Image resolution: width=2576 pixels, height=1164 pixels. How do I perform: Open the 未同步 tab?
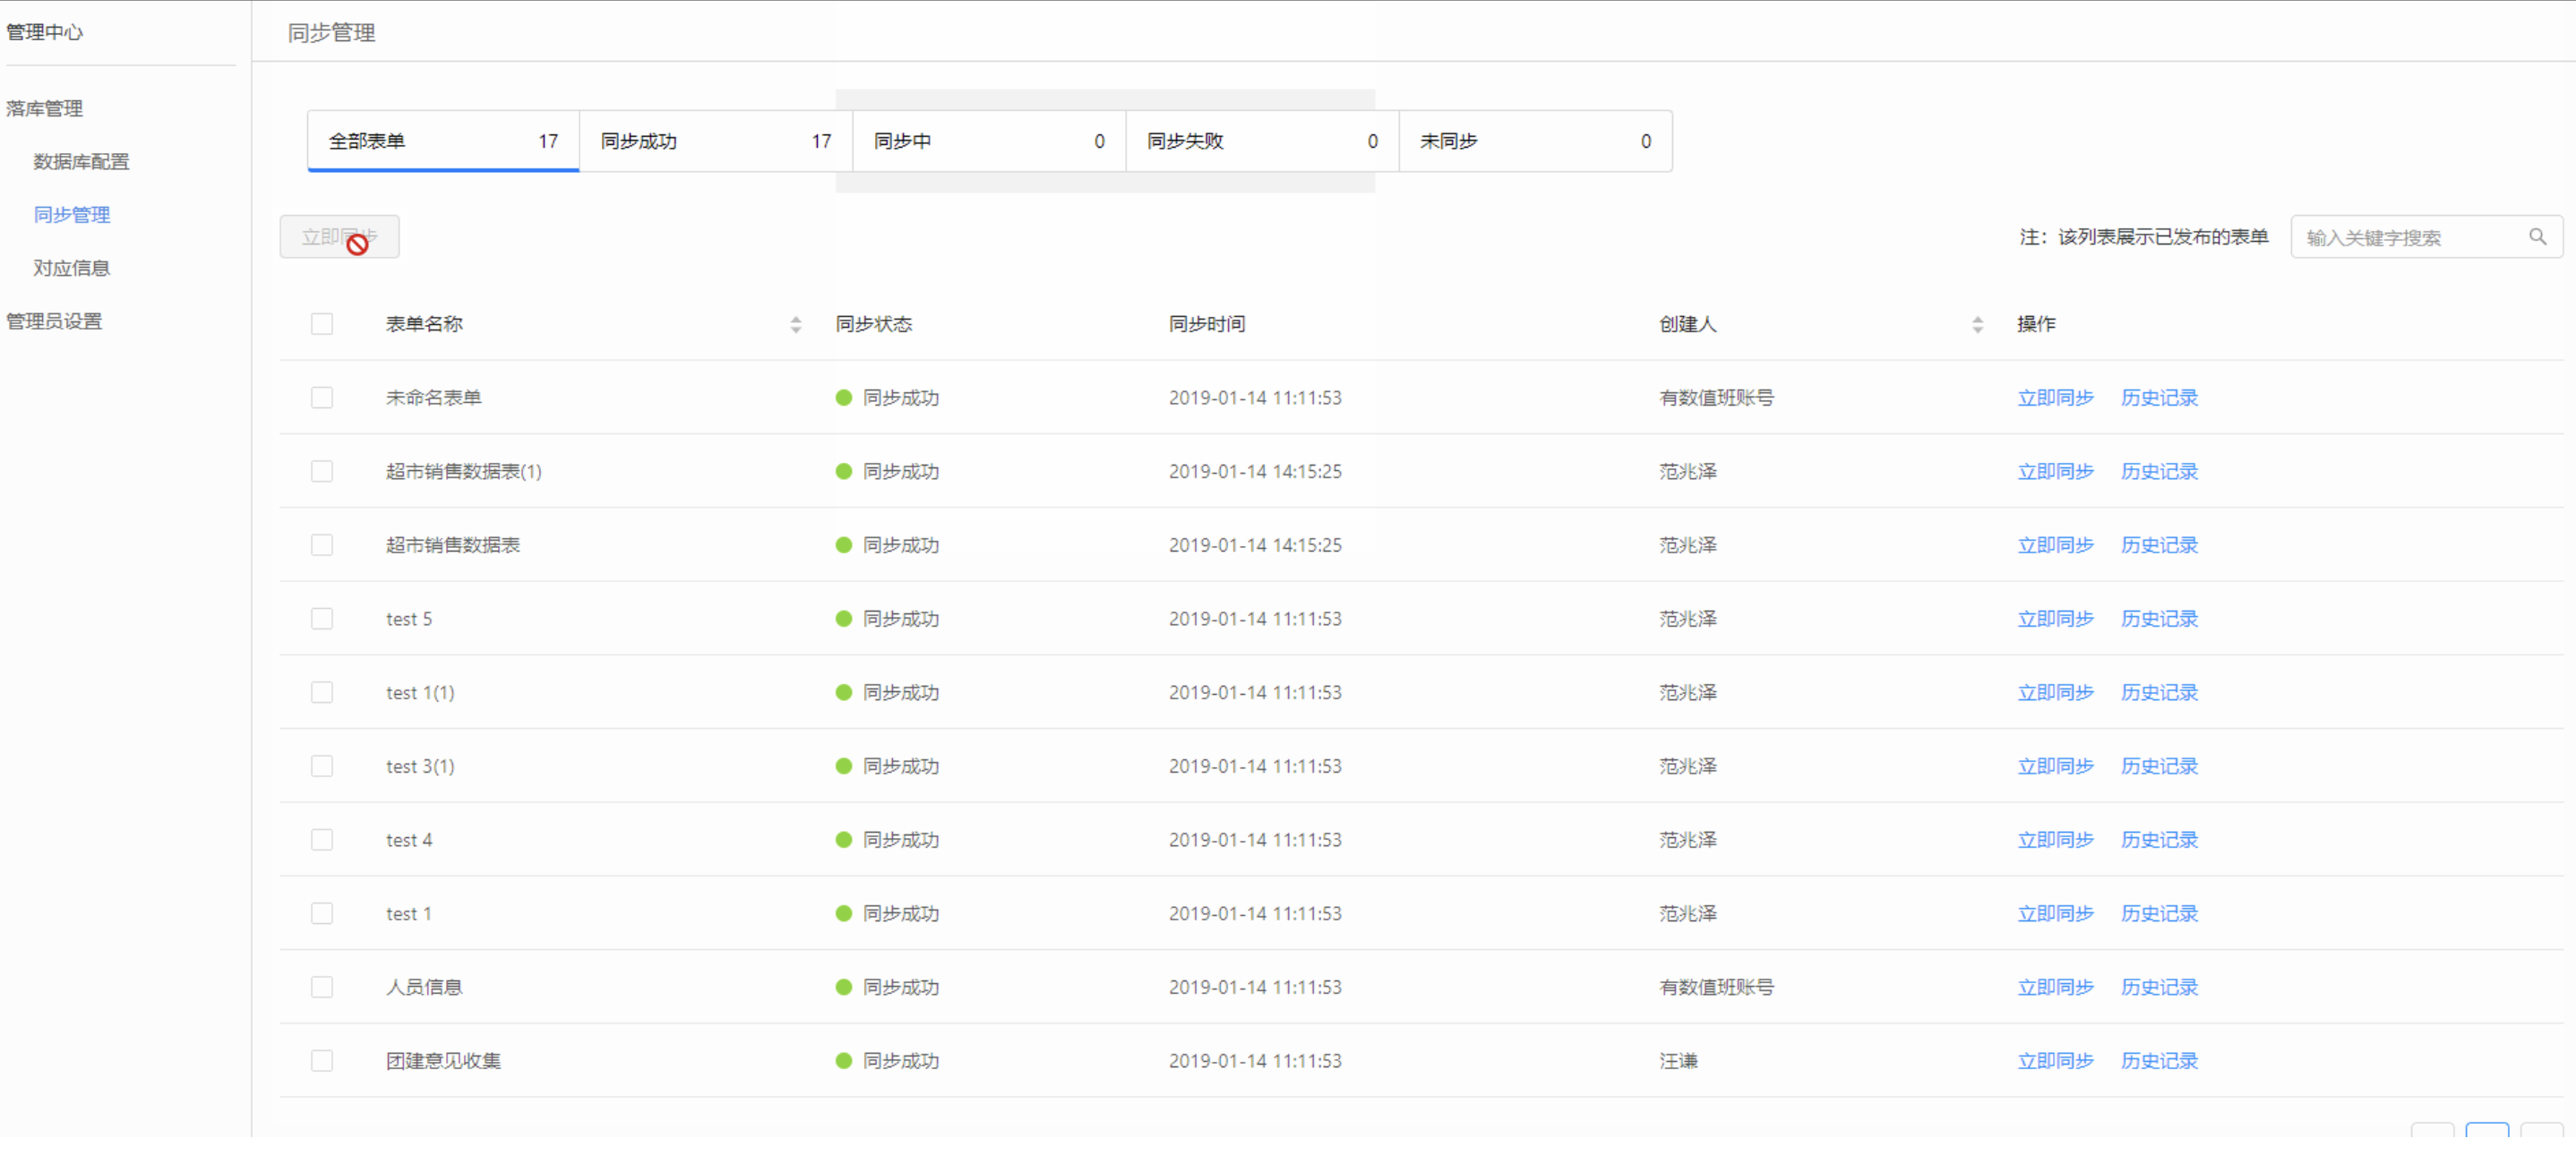[1534, 141]
